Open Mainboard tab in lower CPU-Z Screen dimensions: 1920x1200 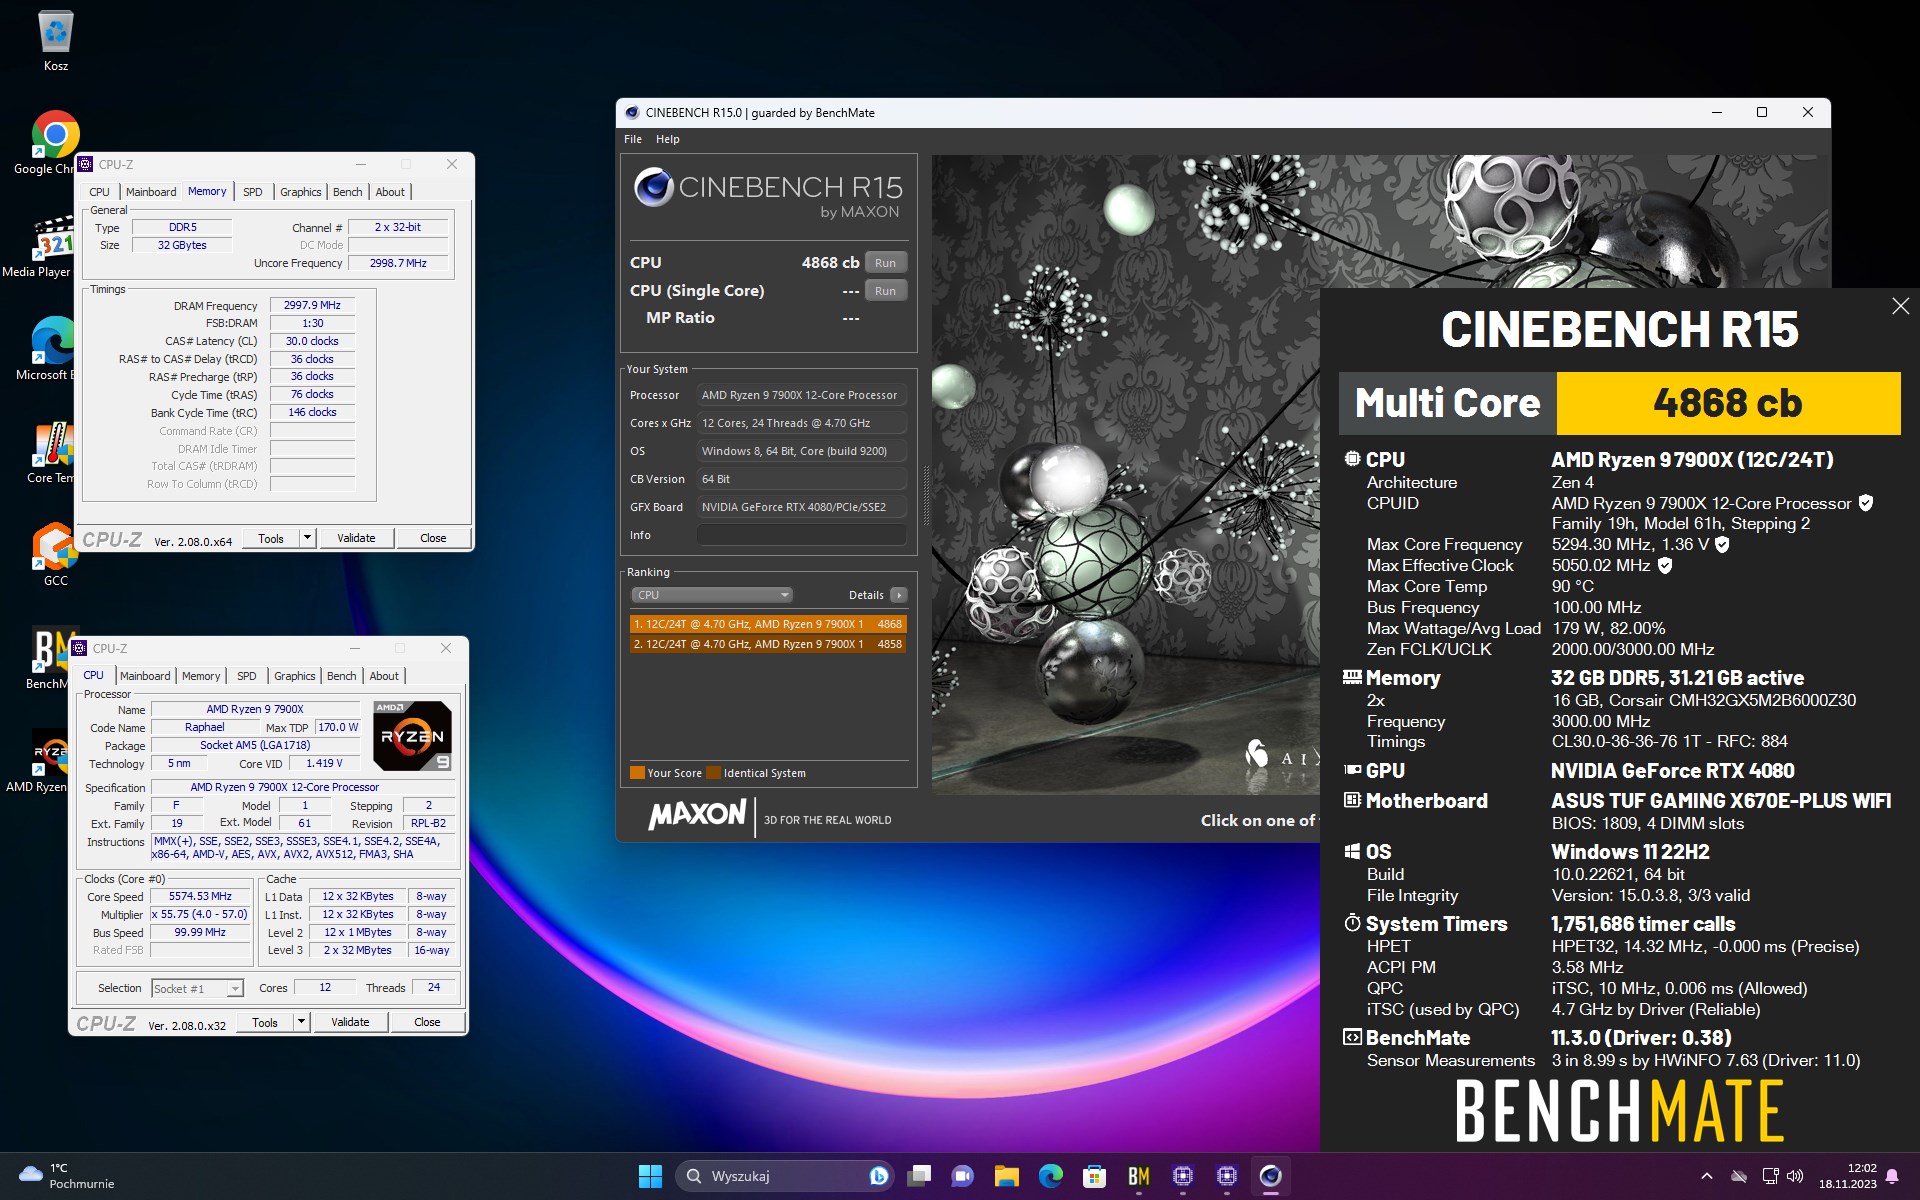point(145,676)
